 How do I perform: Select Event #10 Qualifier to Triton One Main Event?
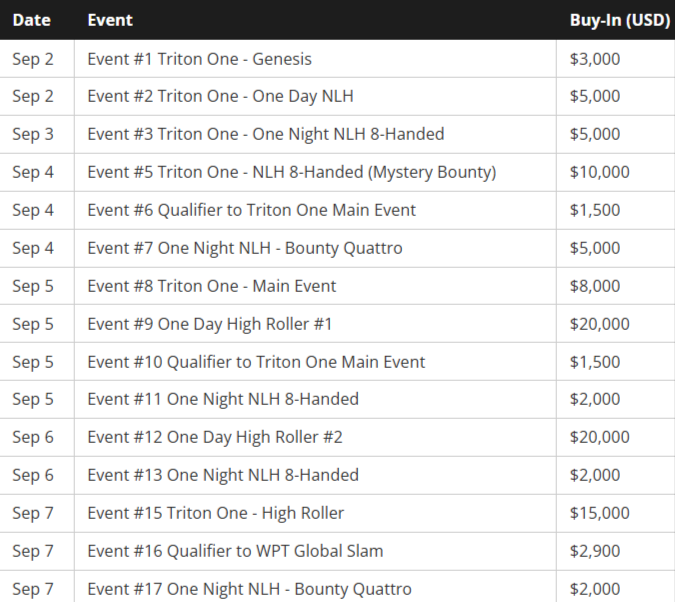click(x=256, y=363)
